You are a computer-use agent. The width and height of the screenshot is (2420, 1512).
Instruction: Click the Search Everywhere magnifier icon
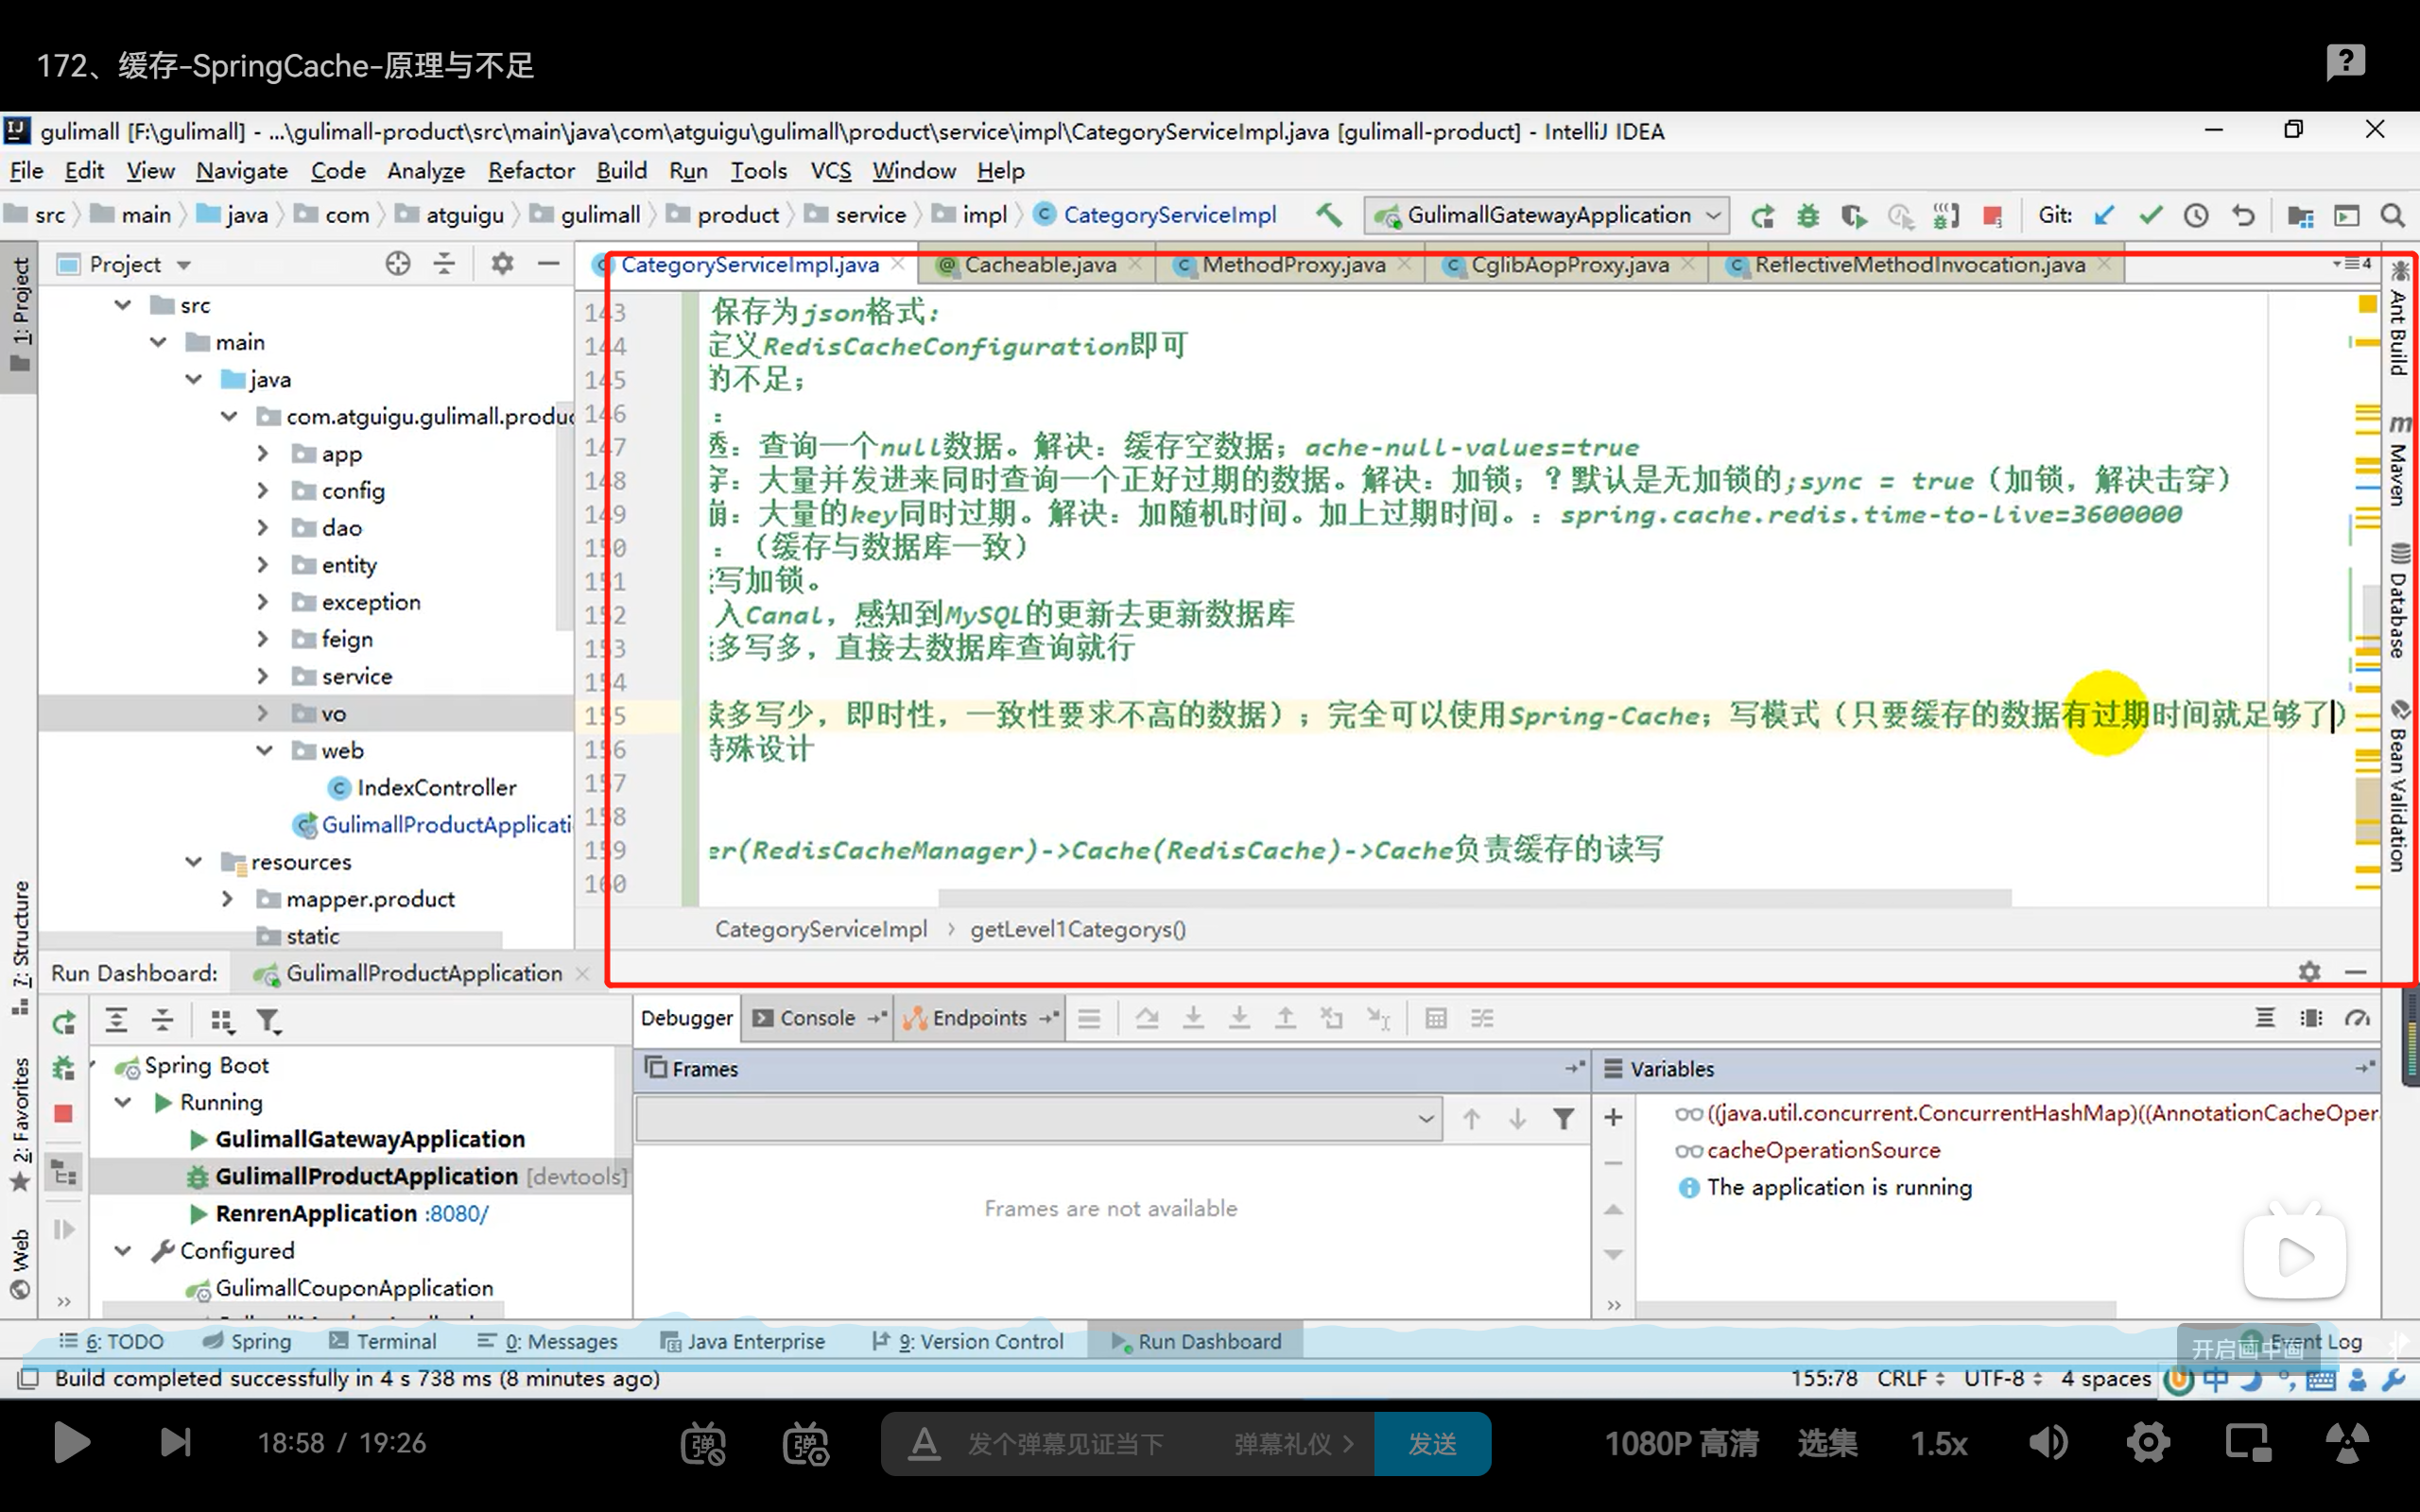[2392, 215]
